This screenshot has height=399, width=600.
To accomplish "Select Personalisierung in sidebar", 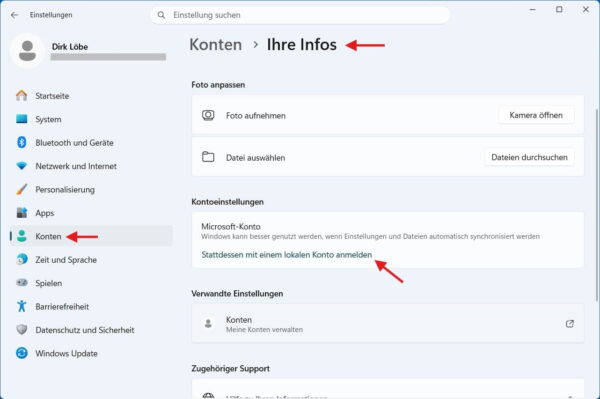I will point(91,189).
